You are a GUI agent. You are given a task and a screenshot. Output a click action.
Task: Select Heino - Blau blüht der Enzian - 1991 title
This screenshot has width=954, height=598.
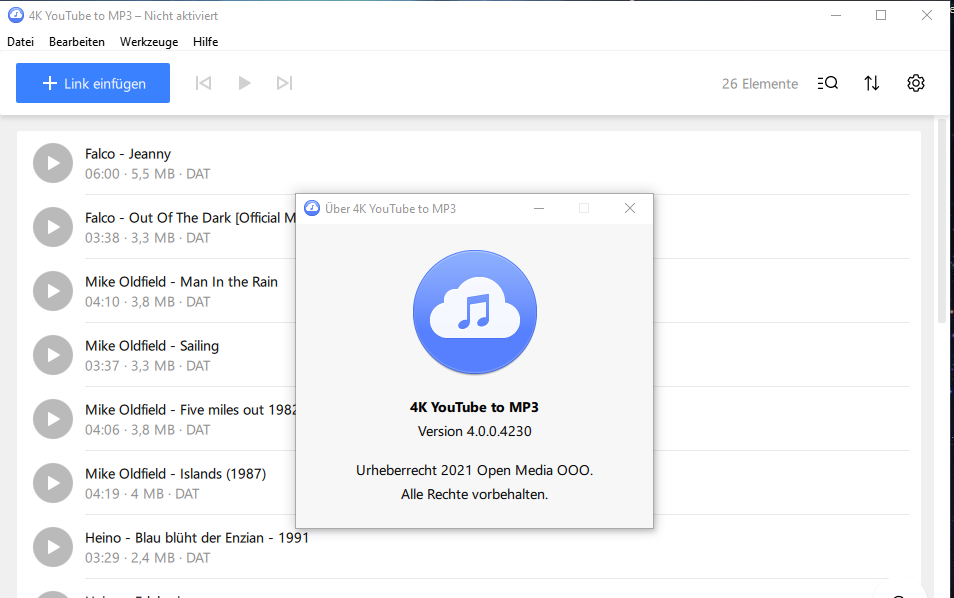tap(197, 538)
